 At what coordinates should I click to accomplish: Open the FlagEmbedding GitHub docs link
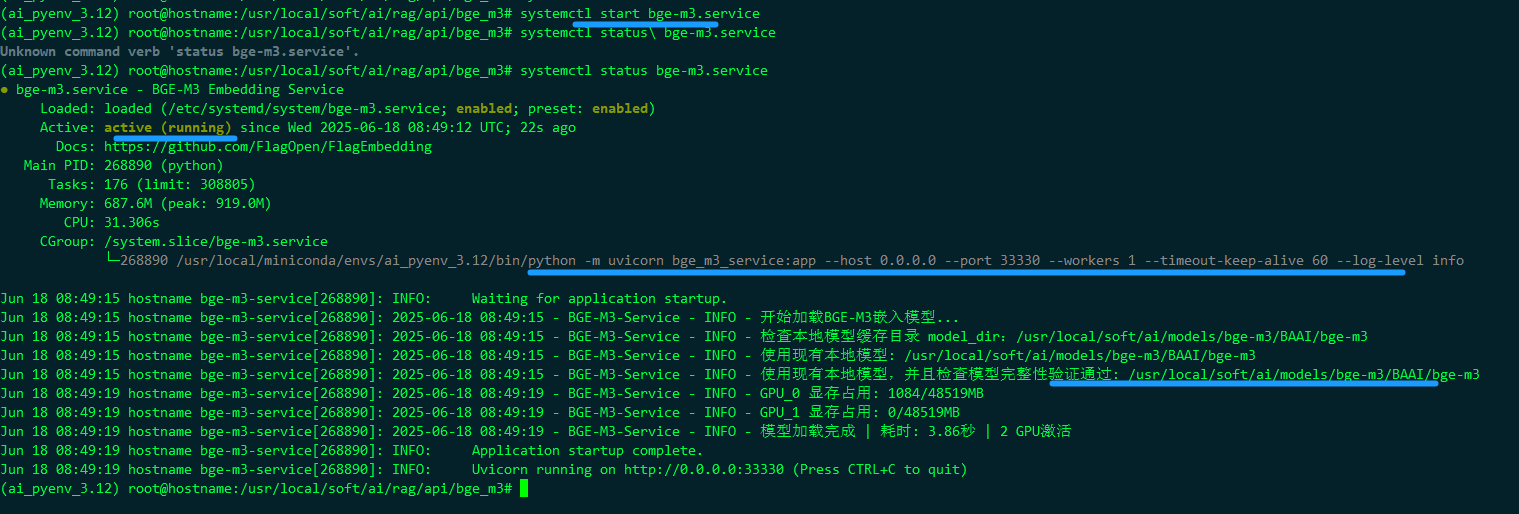268,146
